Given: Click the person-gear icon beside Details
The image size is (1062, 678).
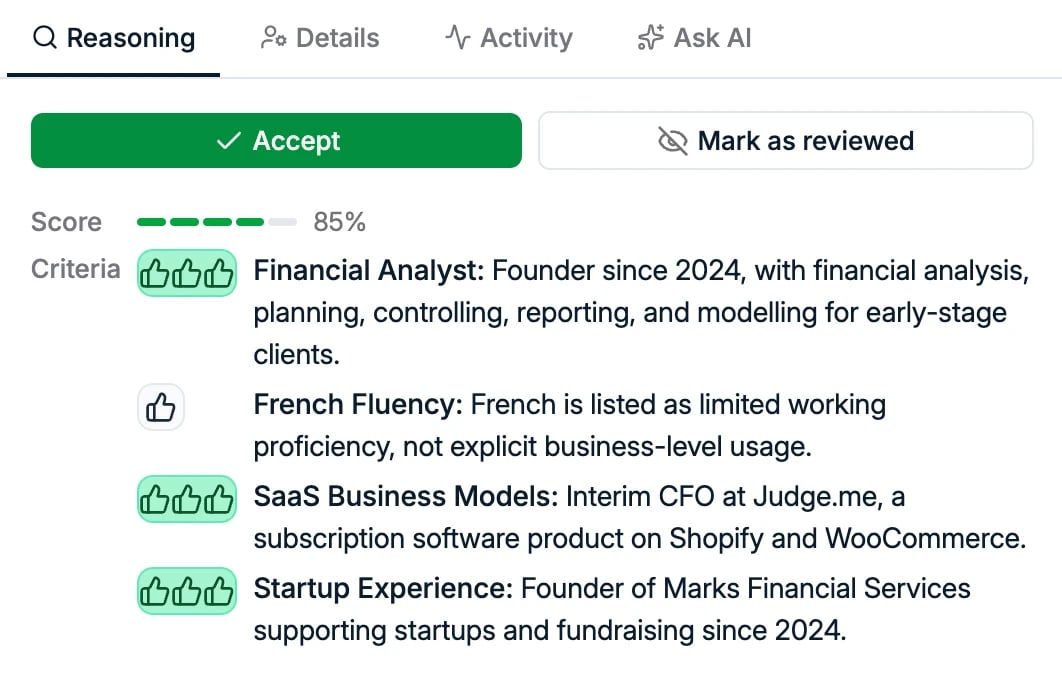Looking at the screenshot, I should click(x=273, y=38).
